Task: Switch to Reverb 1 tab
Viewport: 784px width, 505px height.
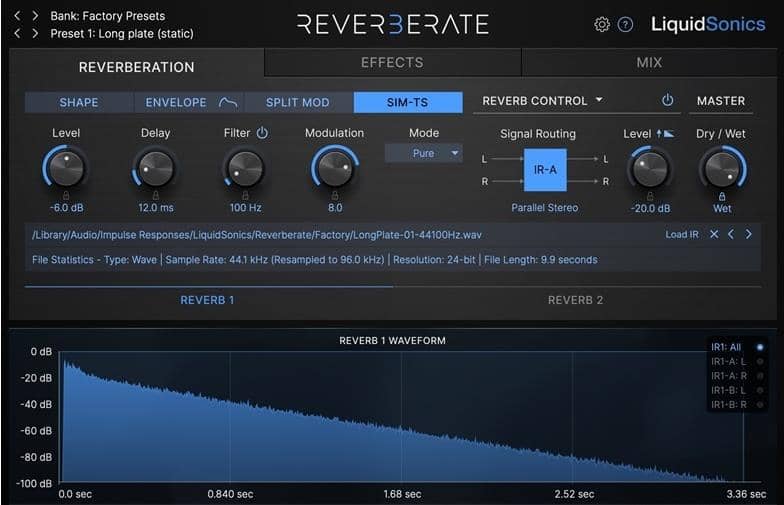Action: point(208,300)
